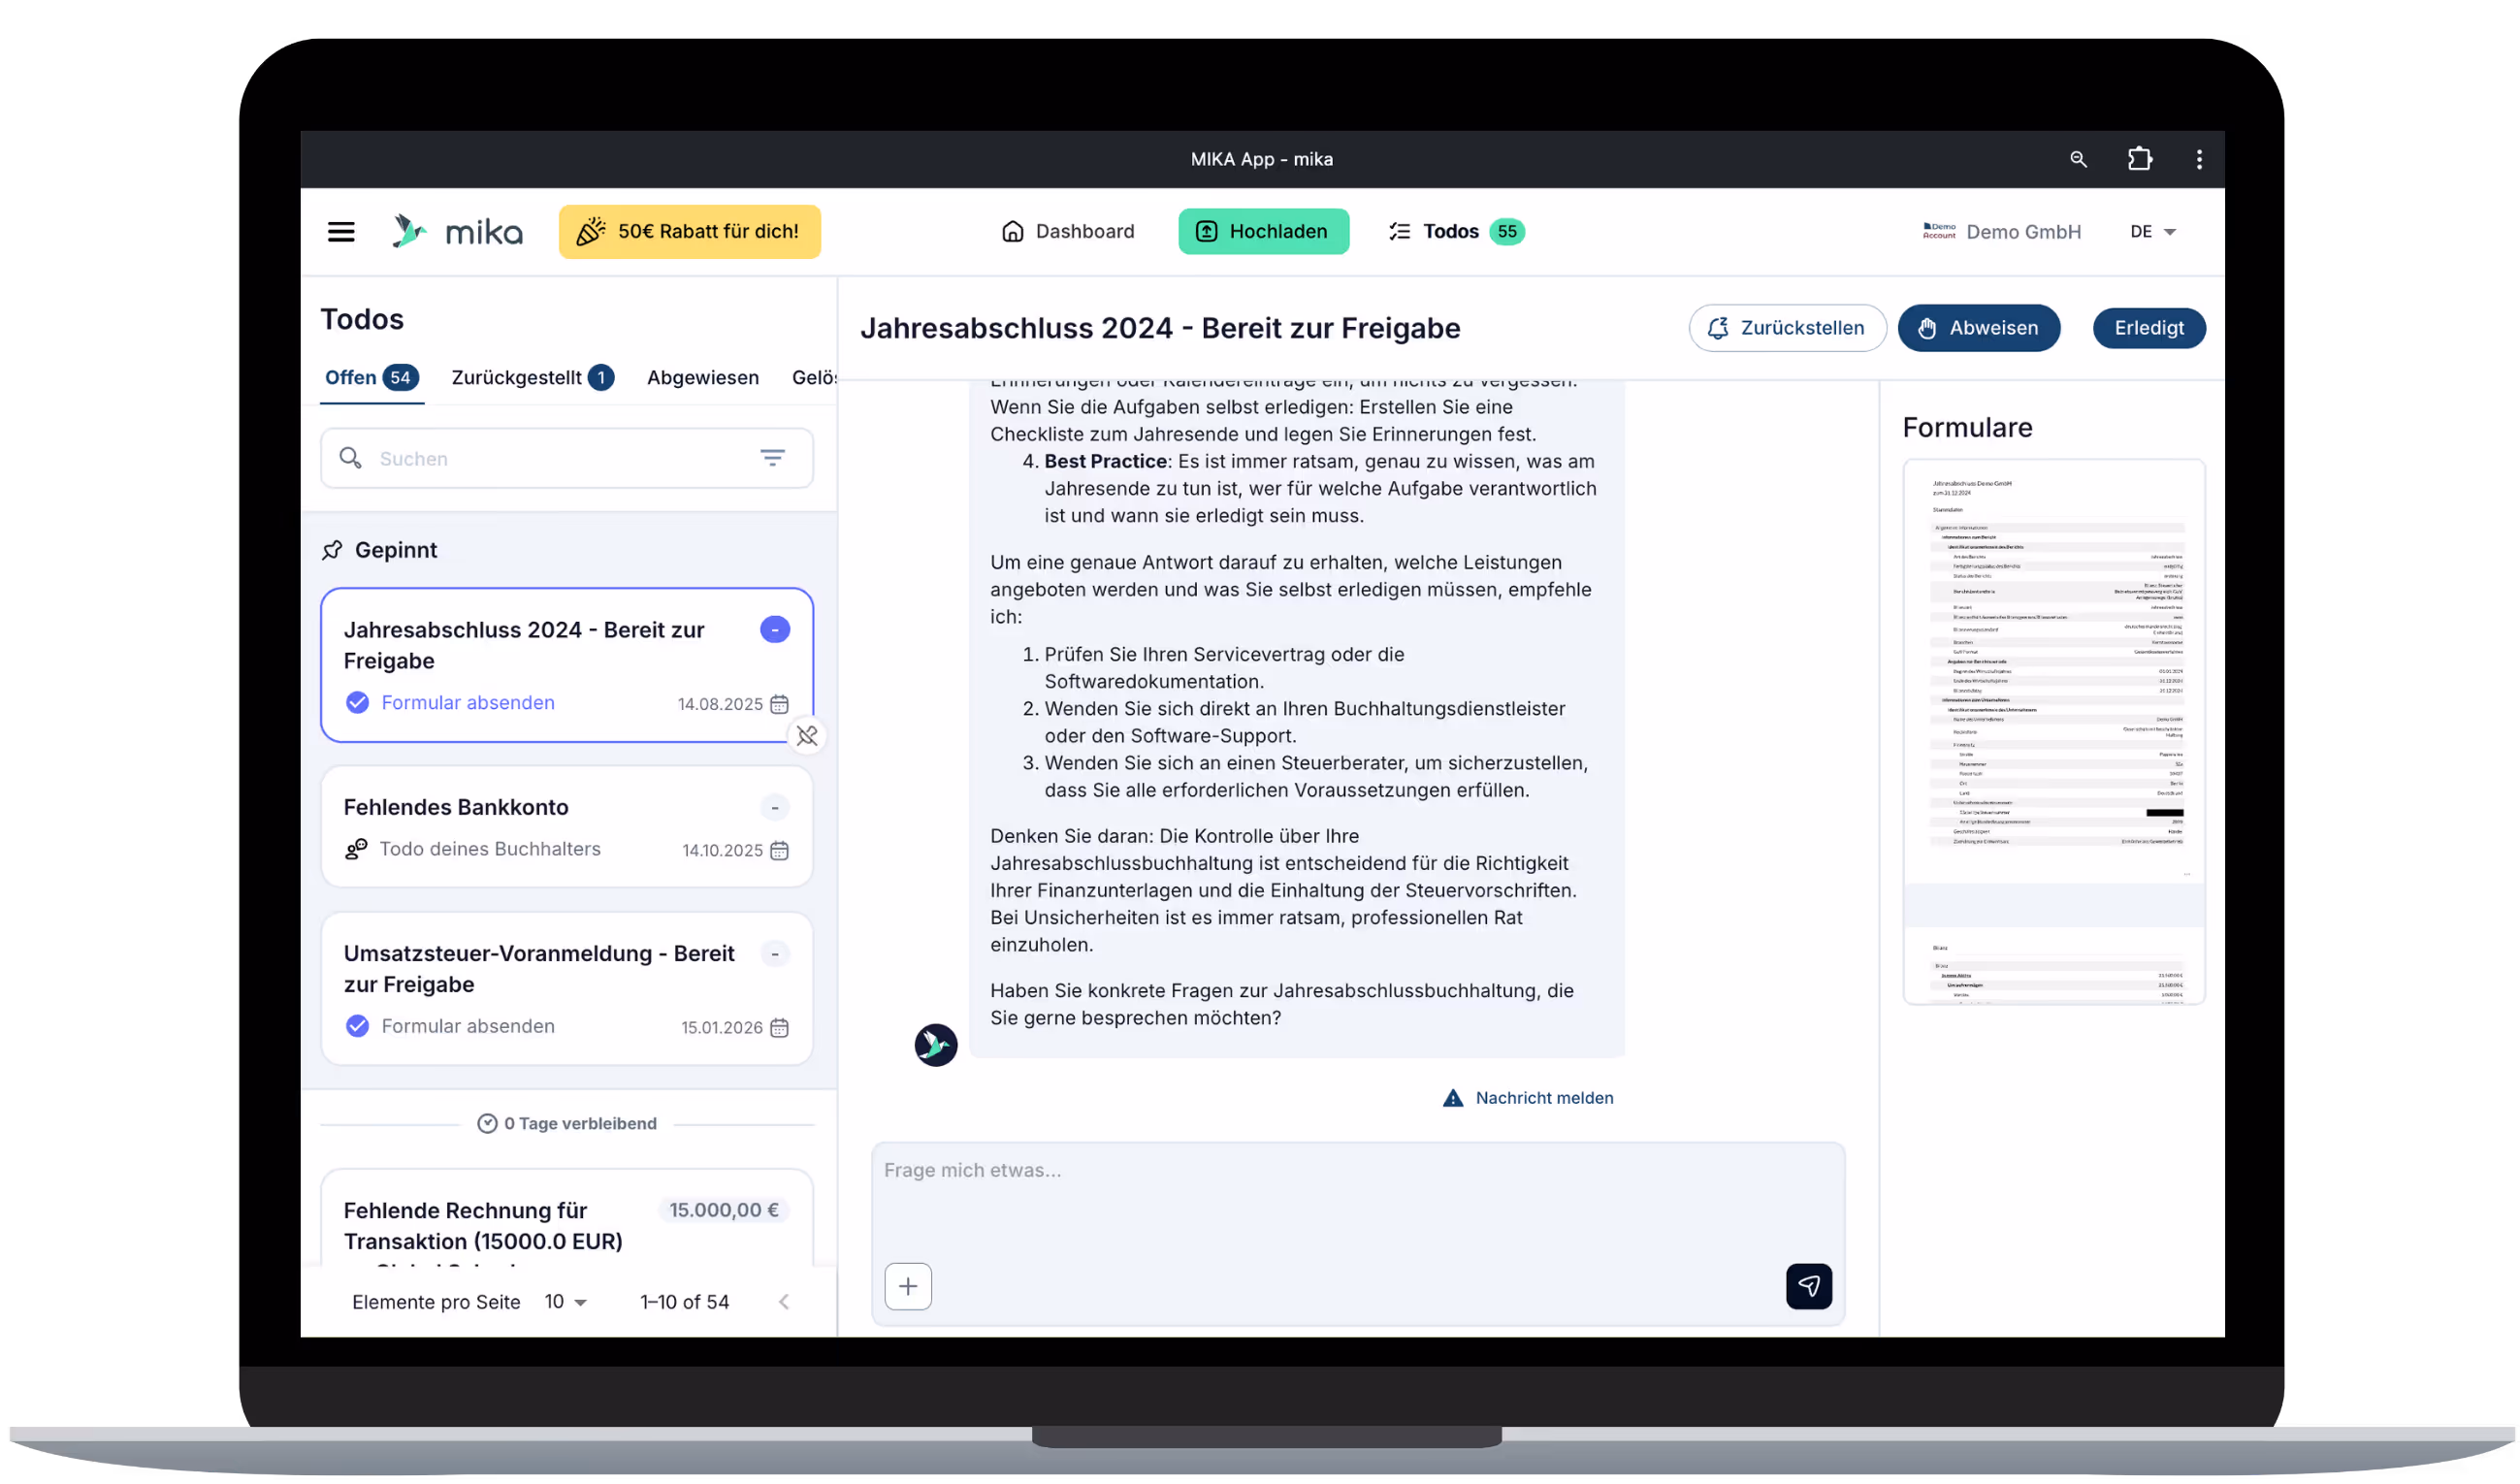Expand the elements per page dropdown

pyautogui.click(x=566, y=1302)
